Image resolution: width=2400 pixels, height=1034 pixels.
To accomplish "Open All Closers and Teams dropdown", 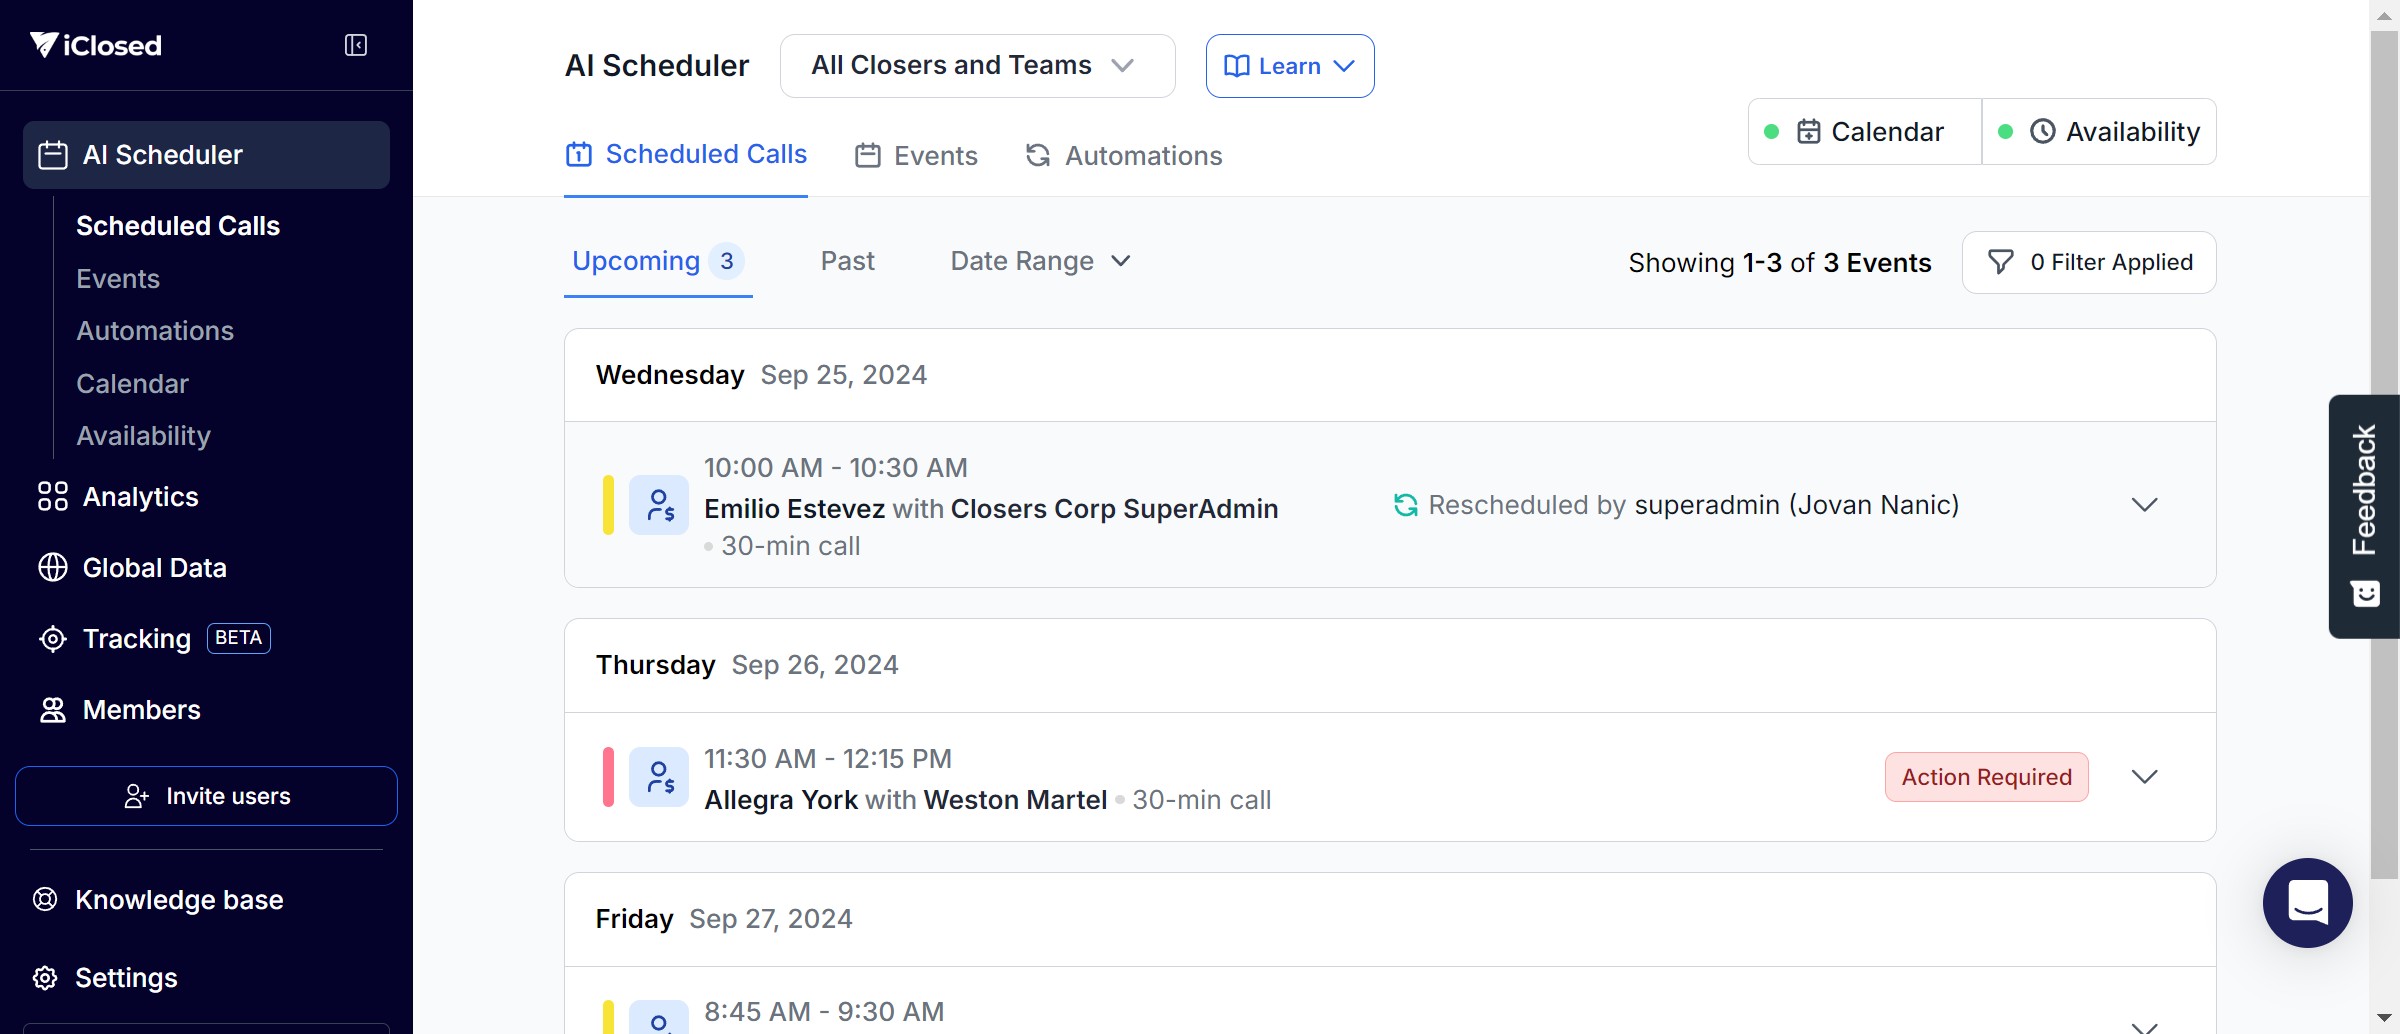I will click(977, 66).
